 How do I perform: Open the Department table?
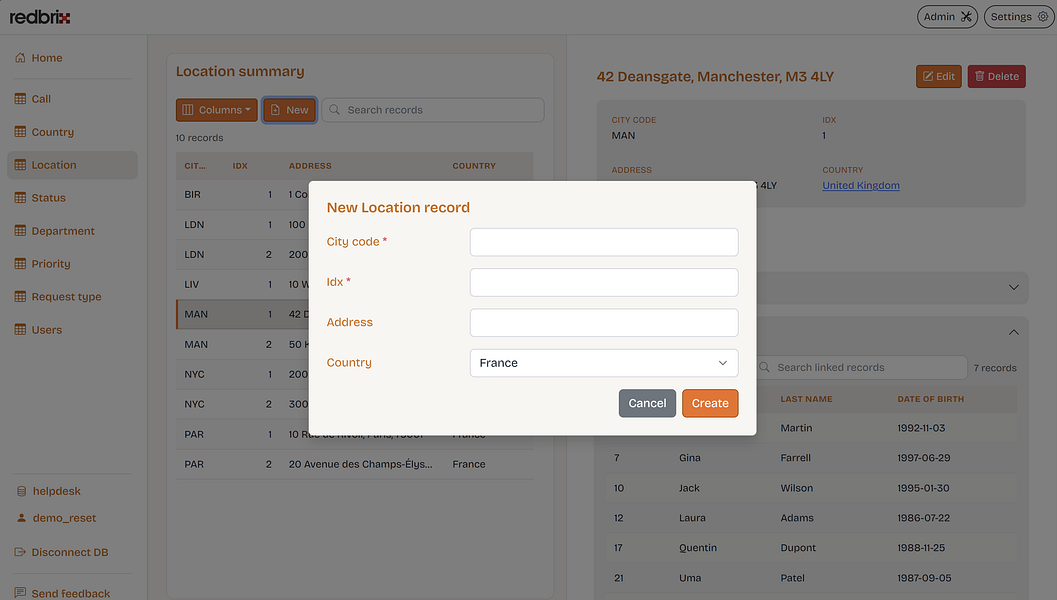point(63,231)
